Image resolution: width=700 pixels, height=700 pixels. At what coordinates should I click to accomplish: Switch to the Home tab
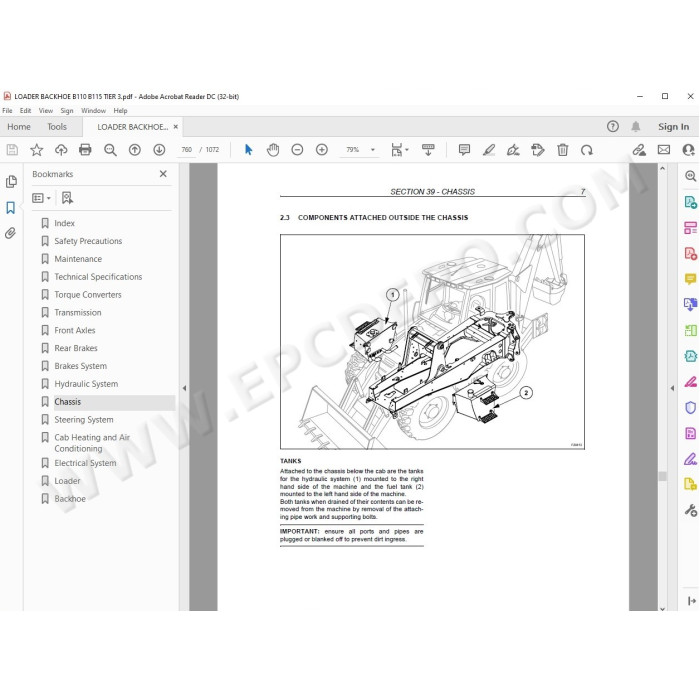click(x=19, y=127)
